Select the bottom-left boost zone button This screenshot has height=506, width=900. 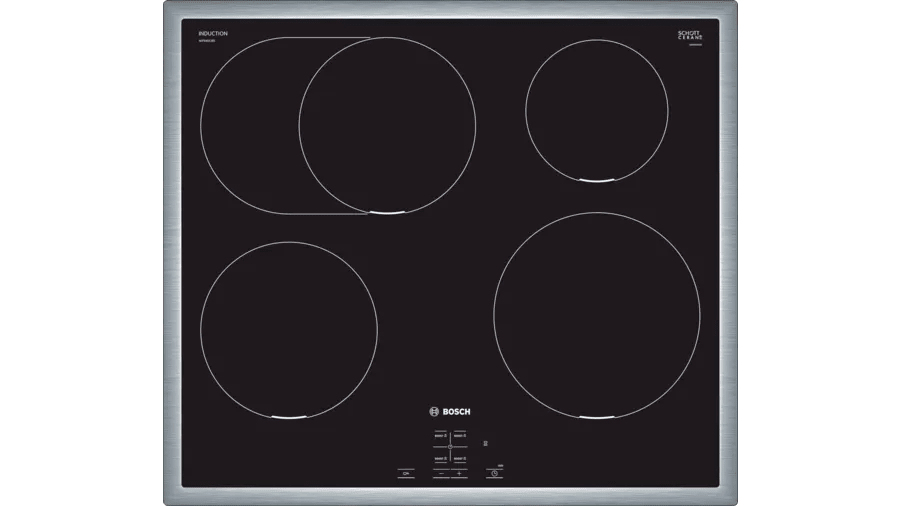(441, 458)
